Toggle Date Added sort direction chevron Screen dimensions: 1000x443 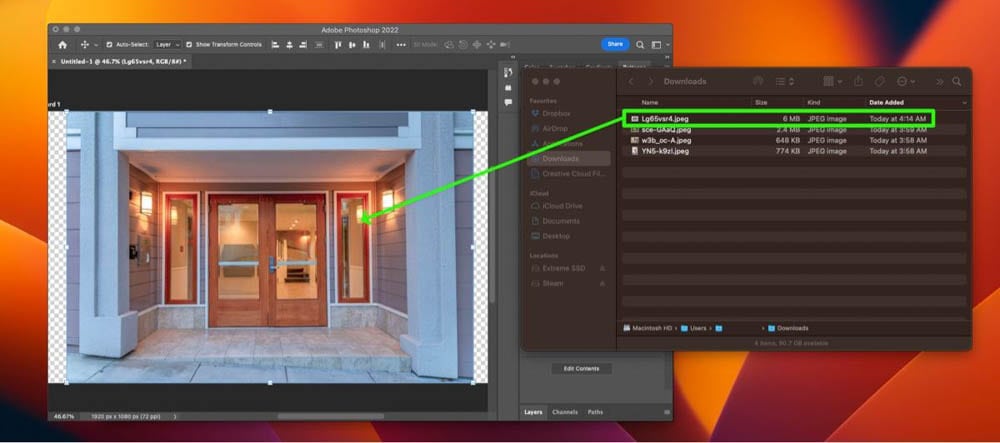tap(964, 103)
